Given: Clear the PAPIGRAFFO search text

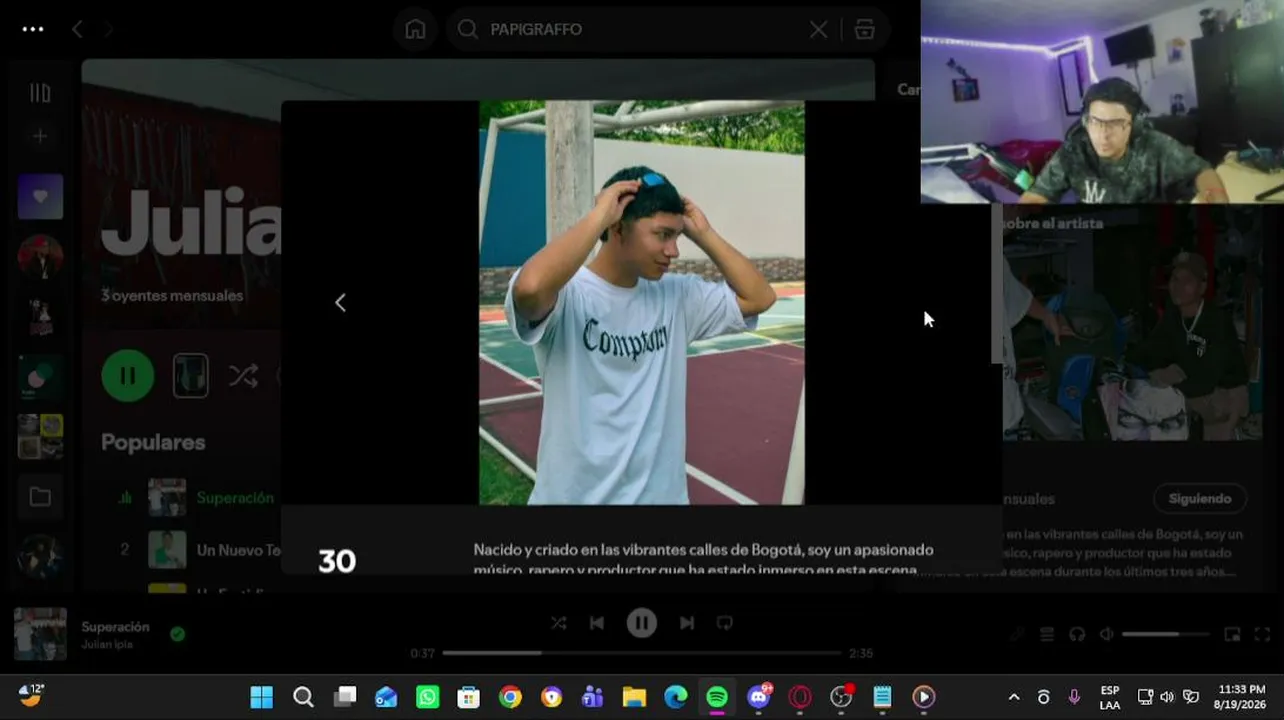Looking at the screenshot, I should pyautogui.click(x=818, y=30).
